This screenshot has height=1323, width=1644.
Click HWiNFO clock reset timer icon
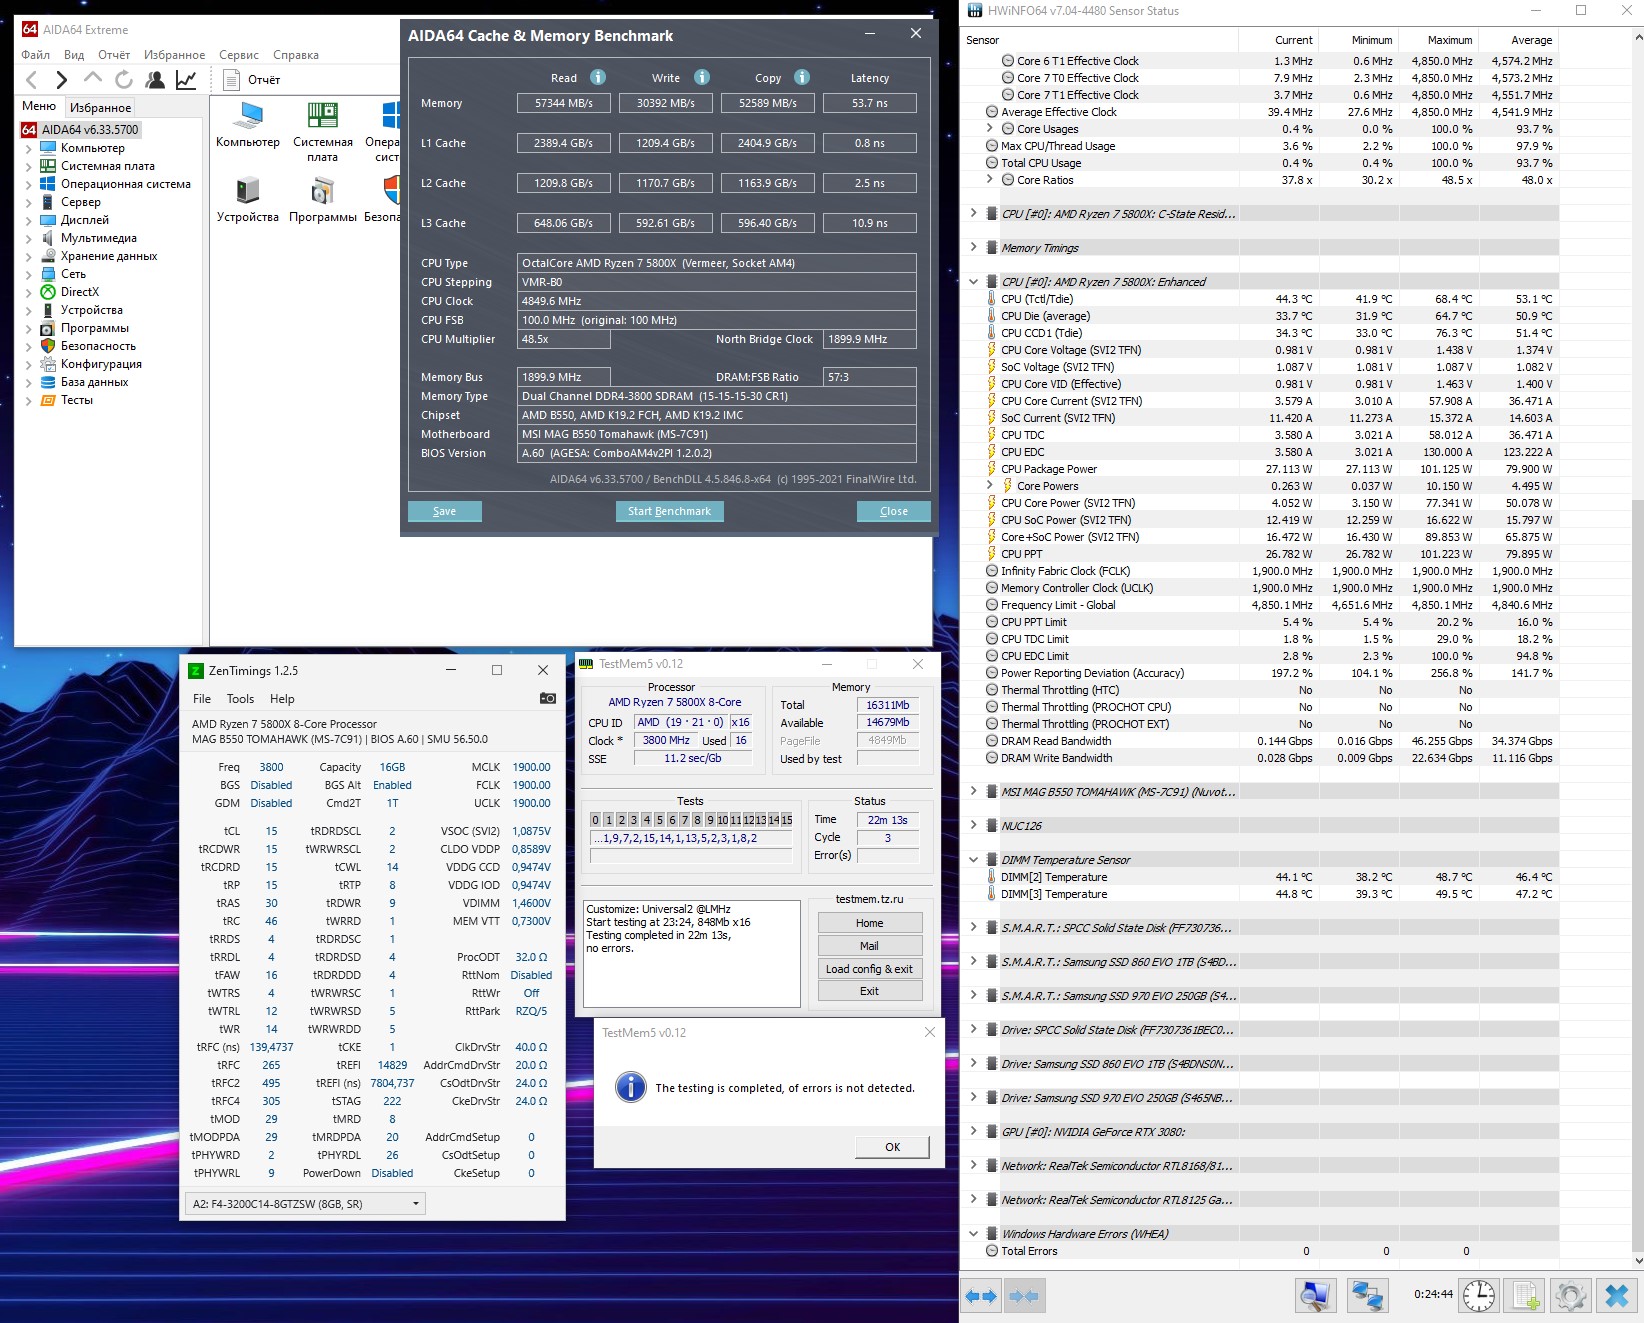pos(1479,1296)
